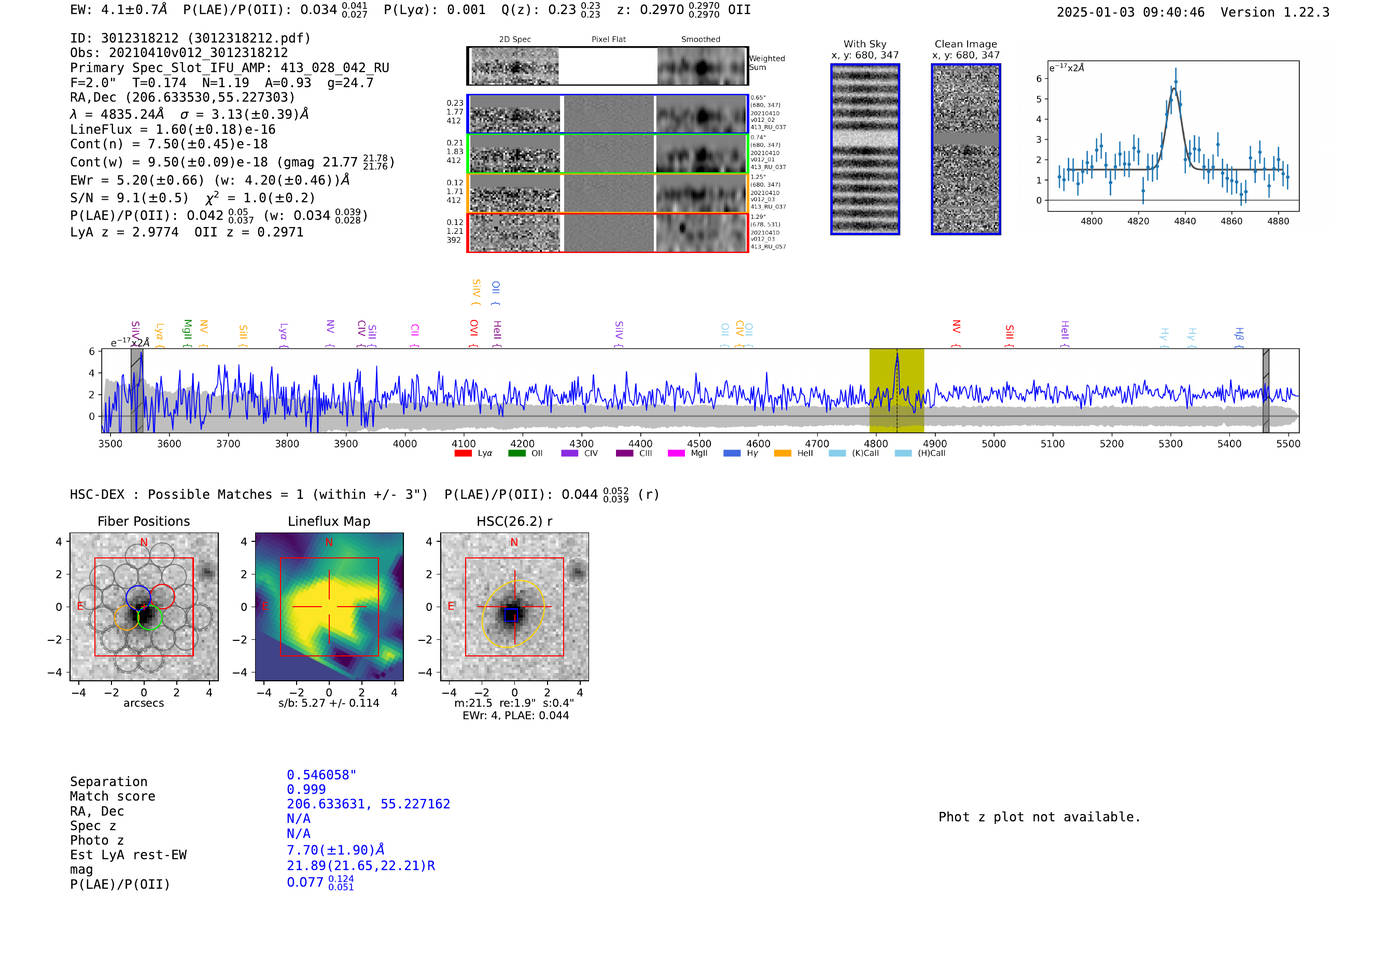1400x953 pixels.
Task: Open the HSC(26.2) r cutout image
Action: (x=514, y=607)
